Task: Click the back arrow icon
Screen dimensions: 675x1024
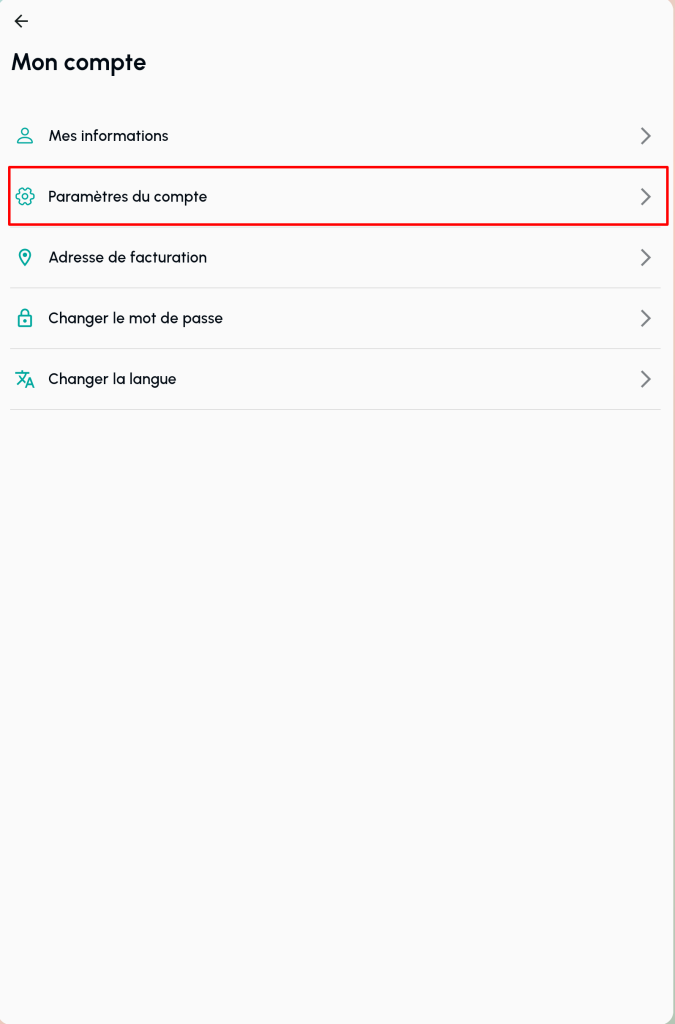Action: [21, 21]
